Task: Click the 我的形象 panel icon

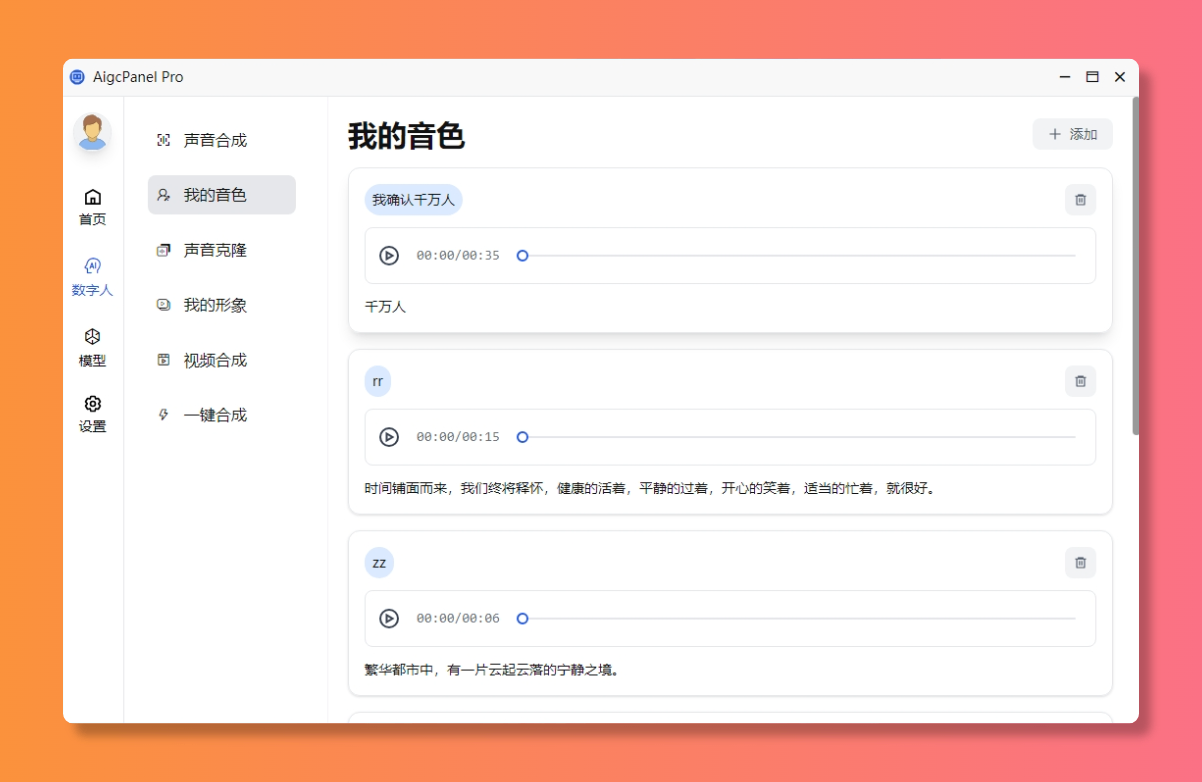Action: click(x=163, y=305)
